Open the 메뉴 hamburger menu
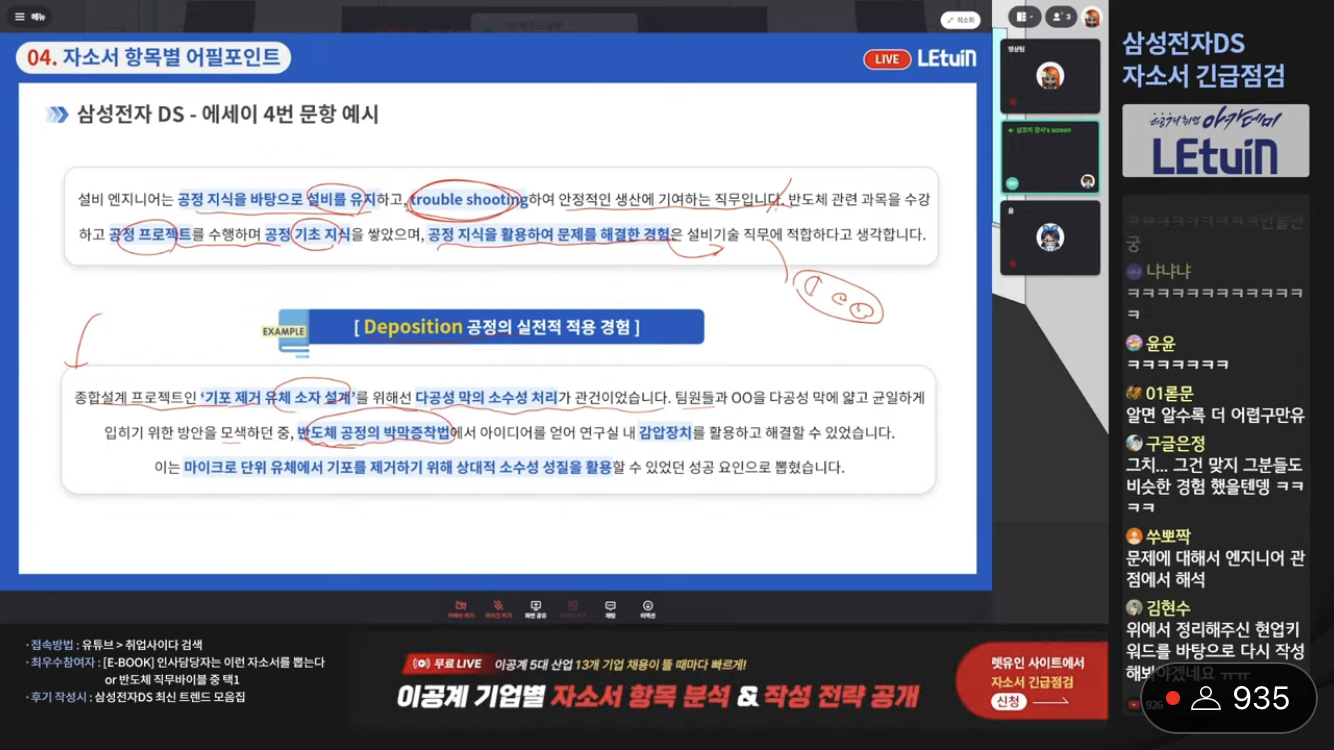Viewport: 1334px width, 750px height. tap(31, 16)
